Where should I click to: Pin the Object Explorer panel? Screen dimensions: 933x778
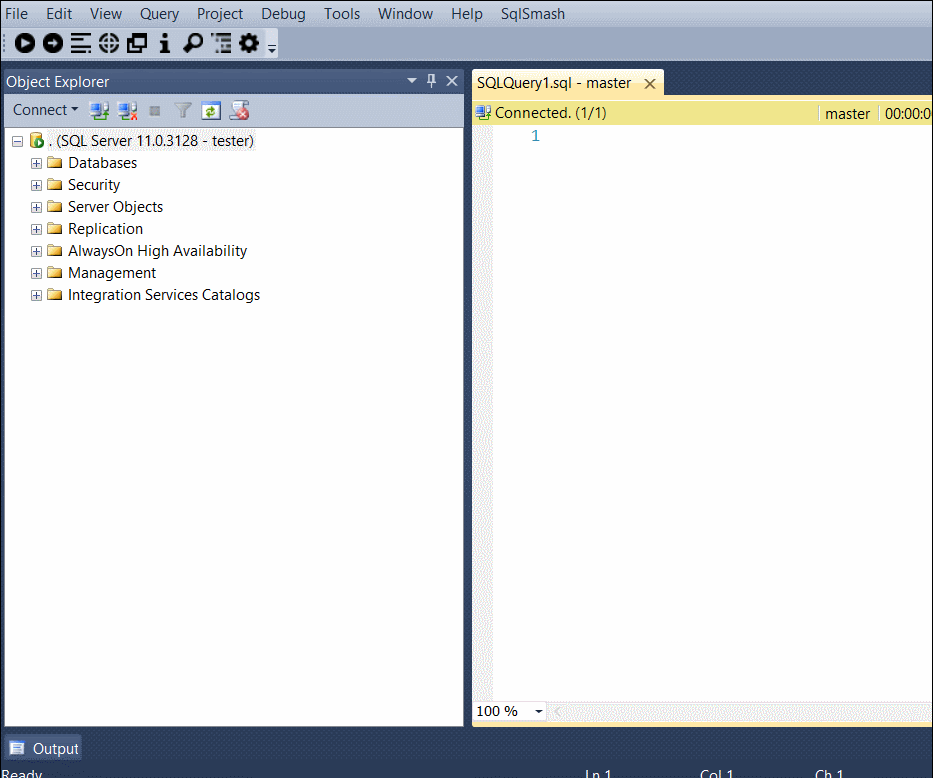[x=431, y=81]
